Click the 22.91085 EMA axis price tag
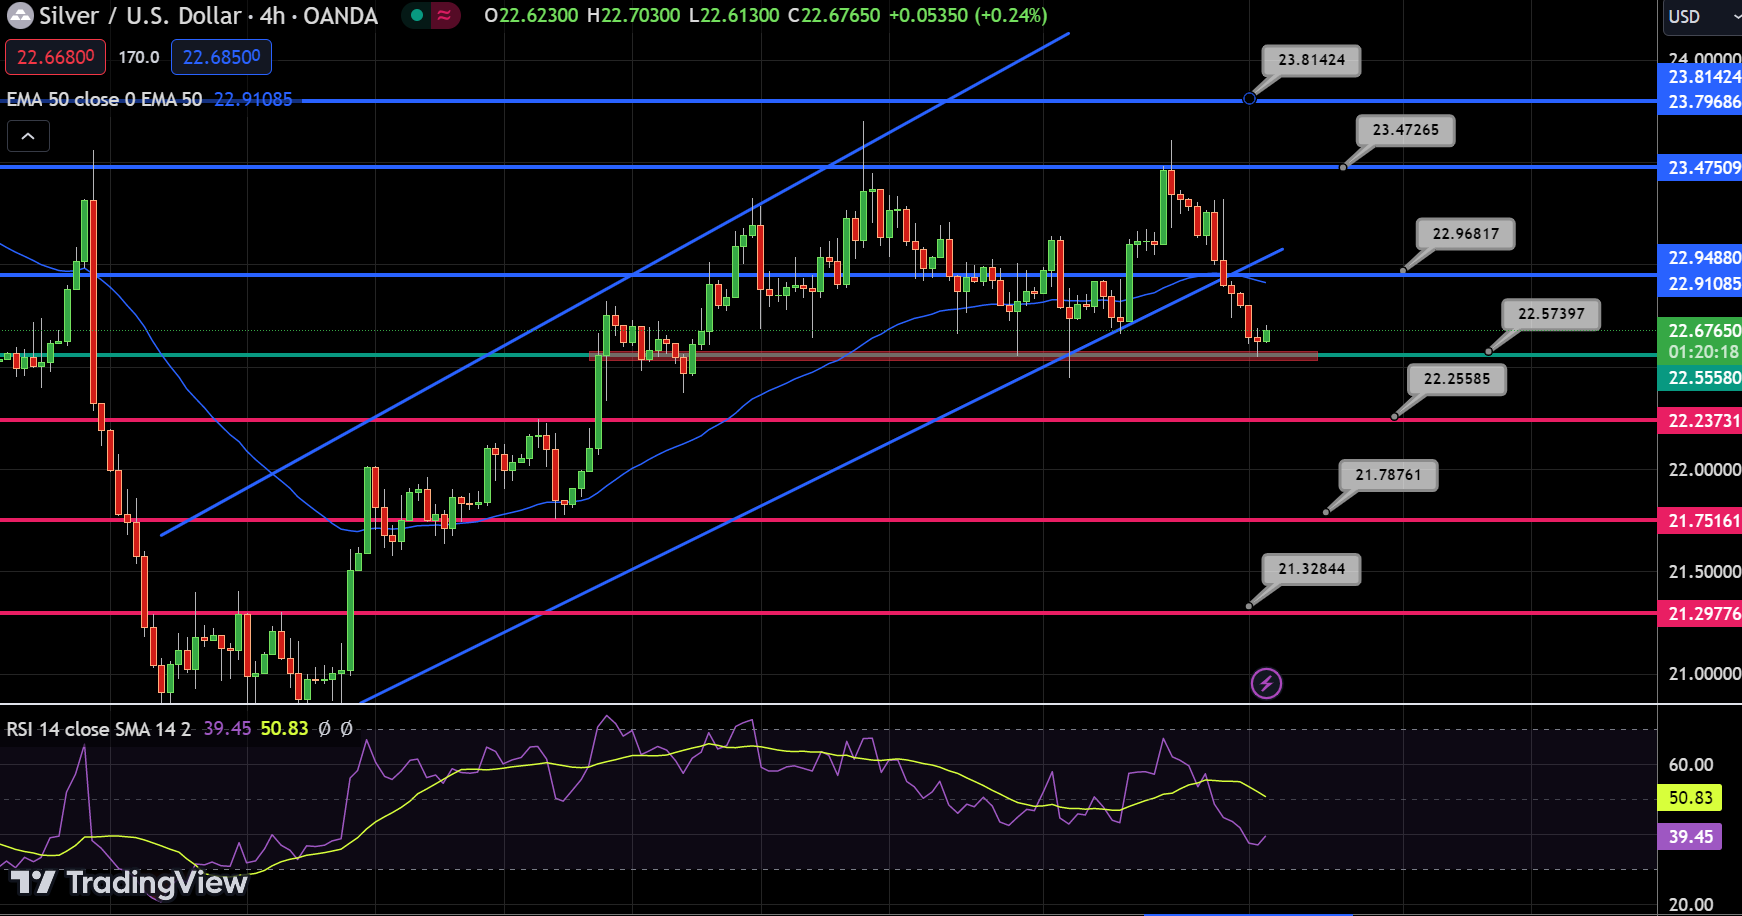This screenshot has width=1742, height=916. 1700,284
